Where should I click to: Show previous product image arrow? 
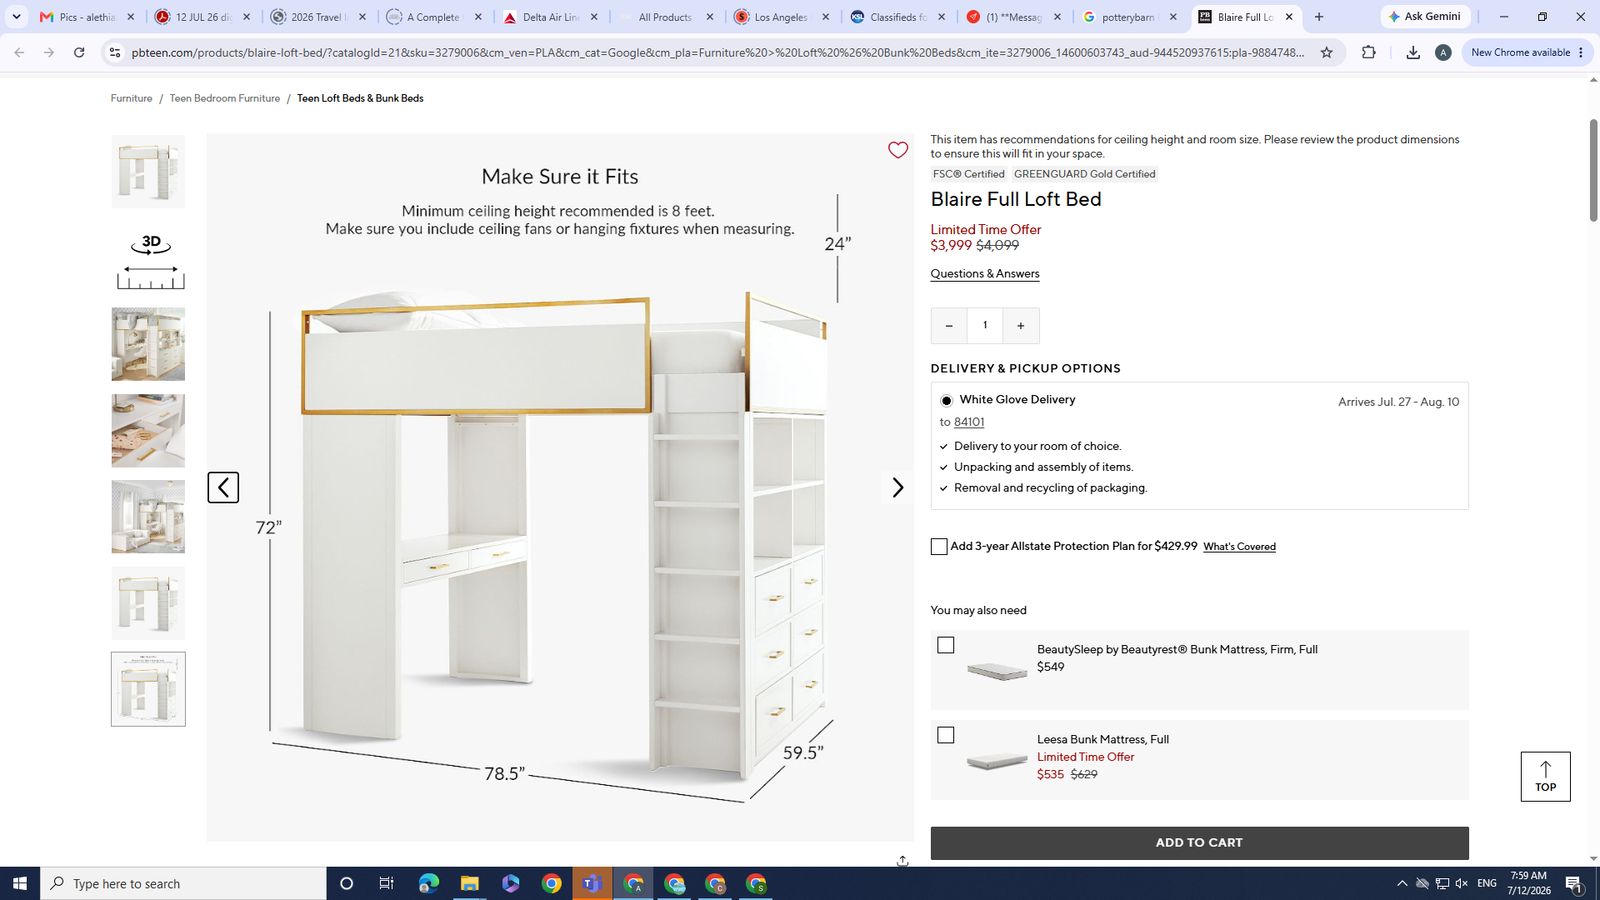tap(223, 487)
